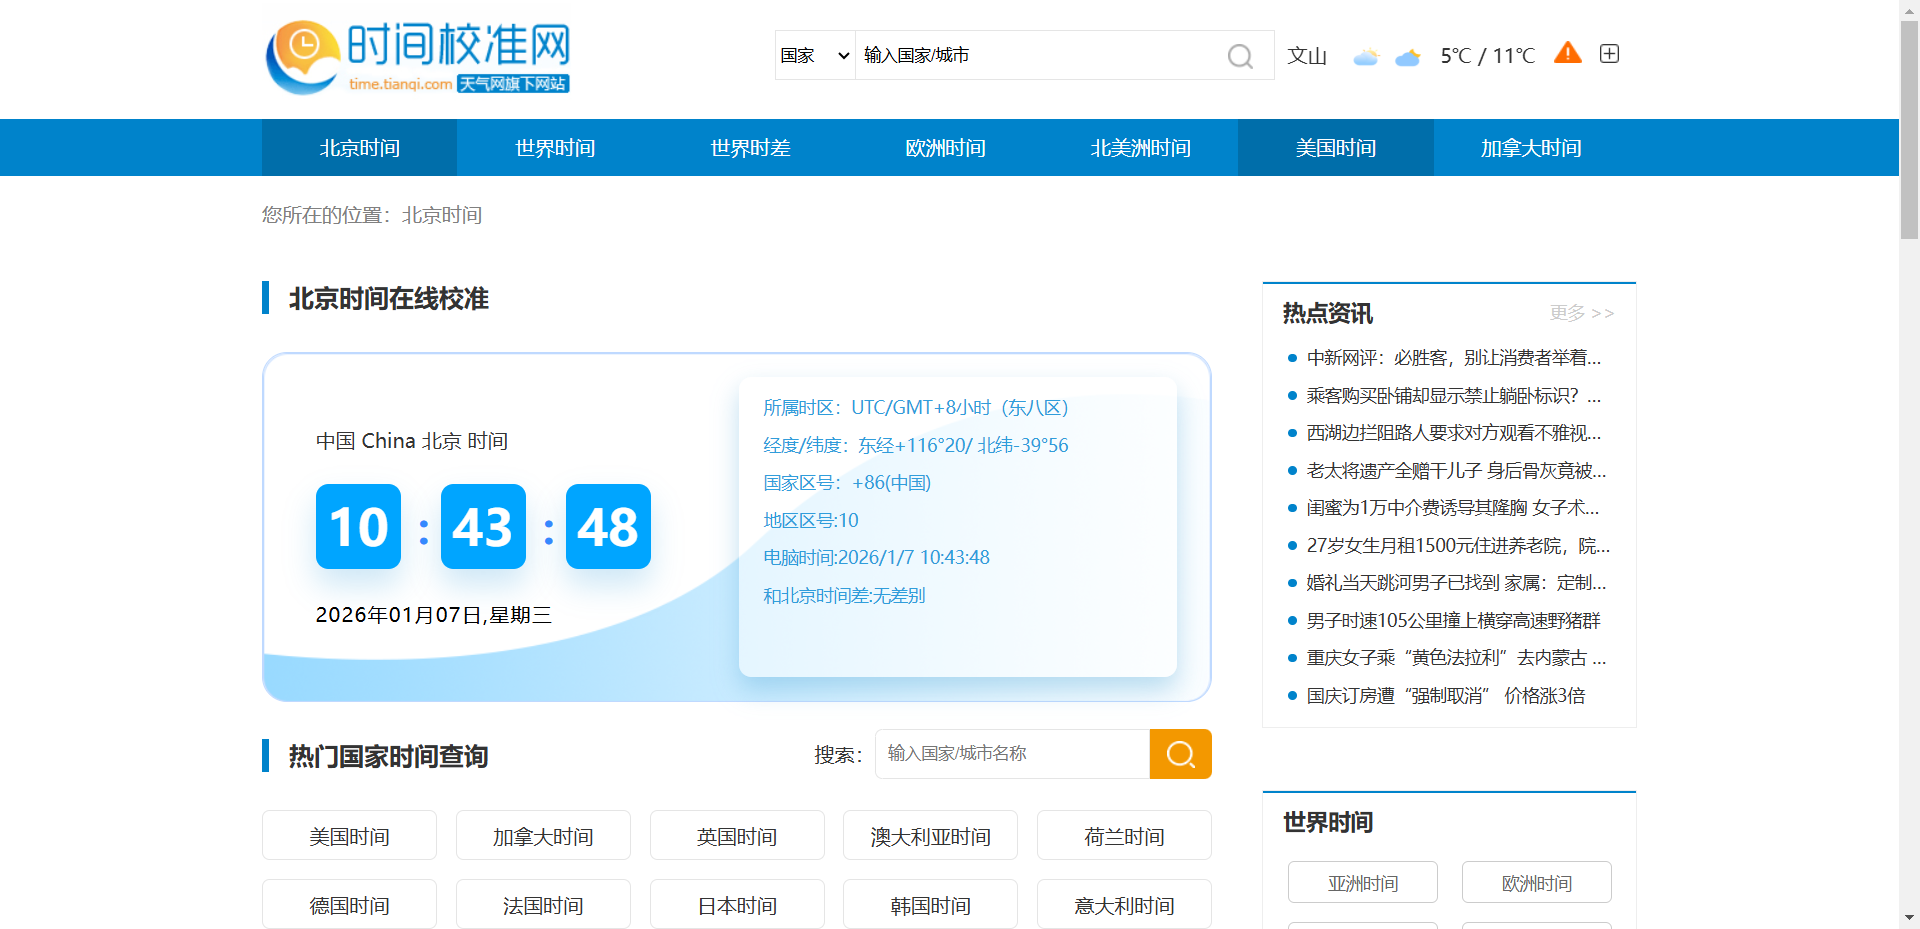Click the plus icon next to weather alert

point(1609,53)
